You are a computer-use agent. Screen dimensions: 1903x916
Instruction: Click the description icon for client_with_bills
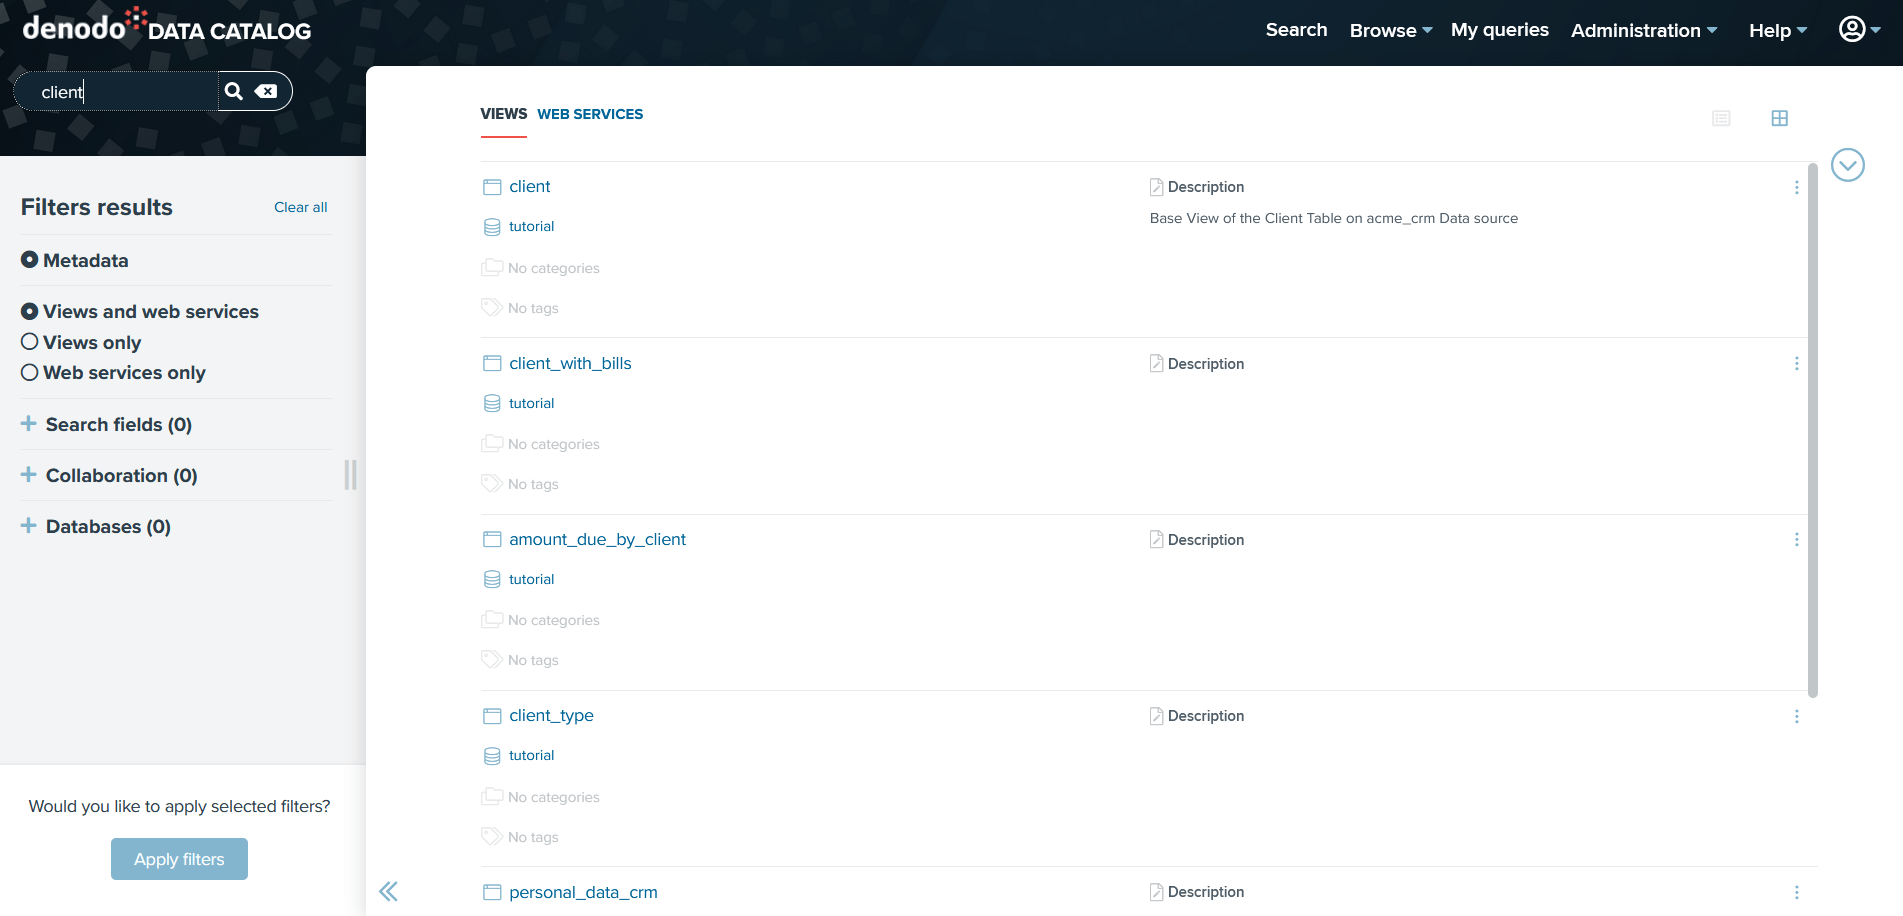pos(1156,363)
